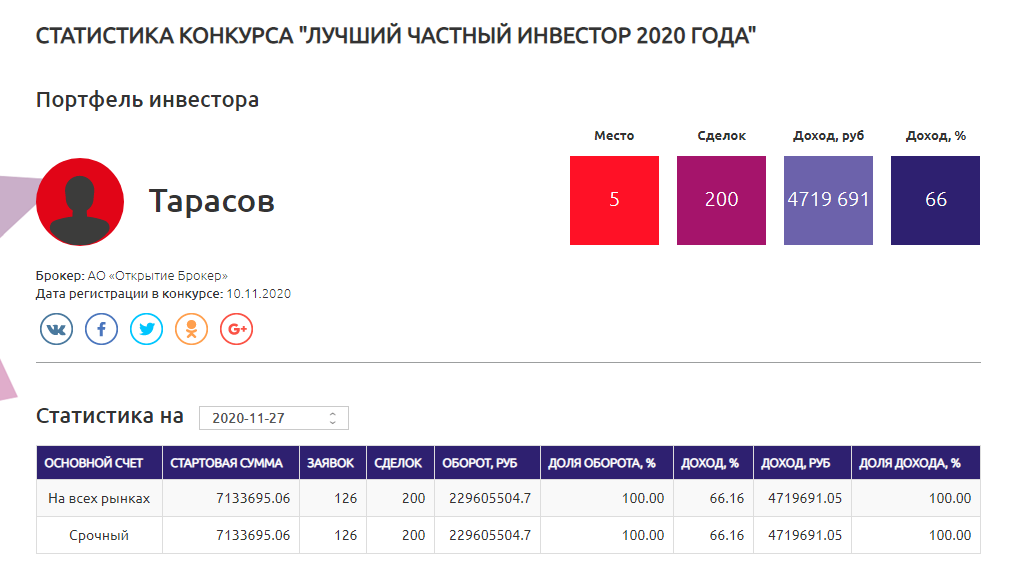Click the investor name Тарасов
This screenshot has height=586, width=1033.
click(x=211, y=201)
